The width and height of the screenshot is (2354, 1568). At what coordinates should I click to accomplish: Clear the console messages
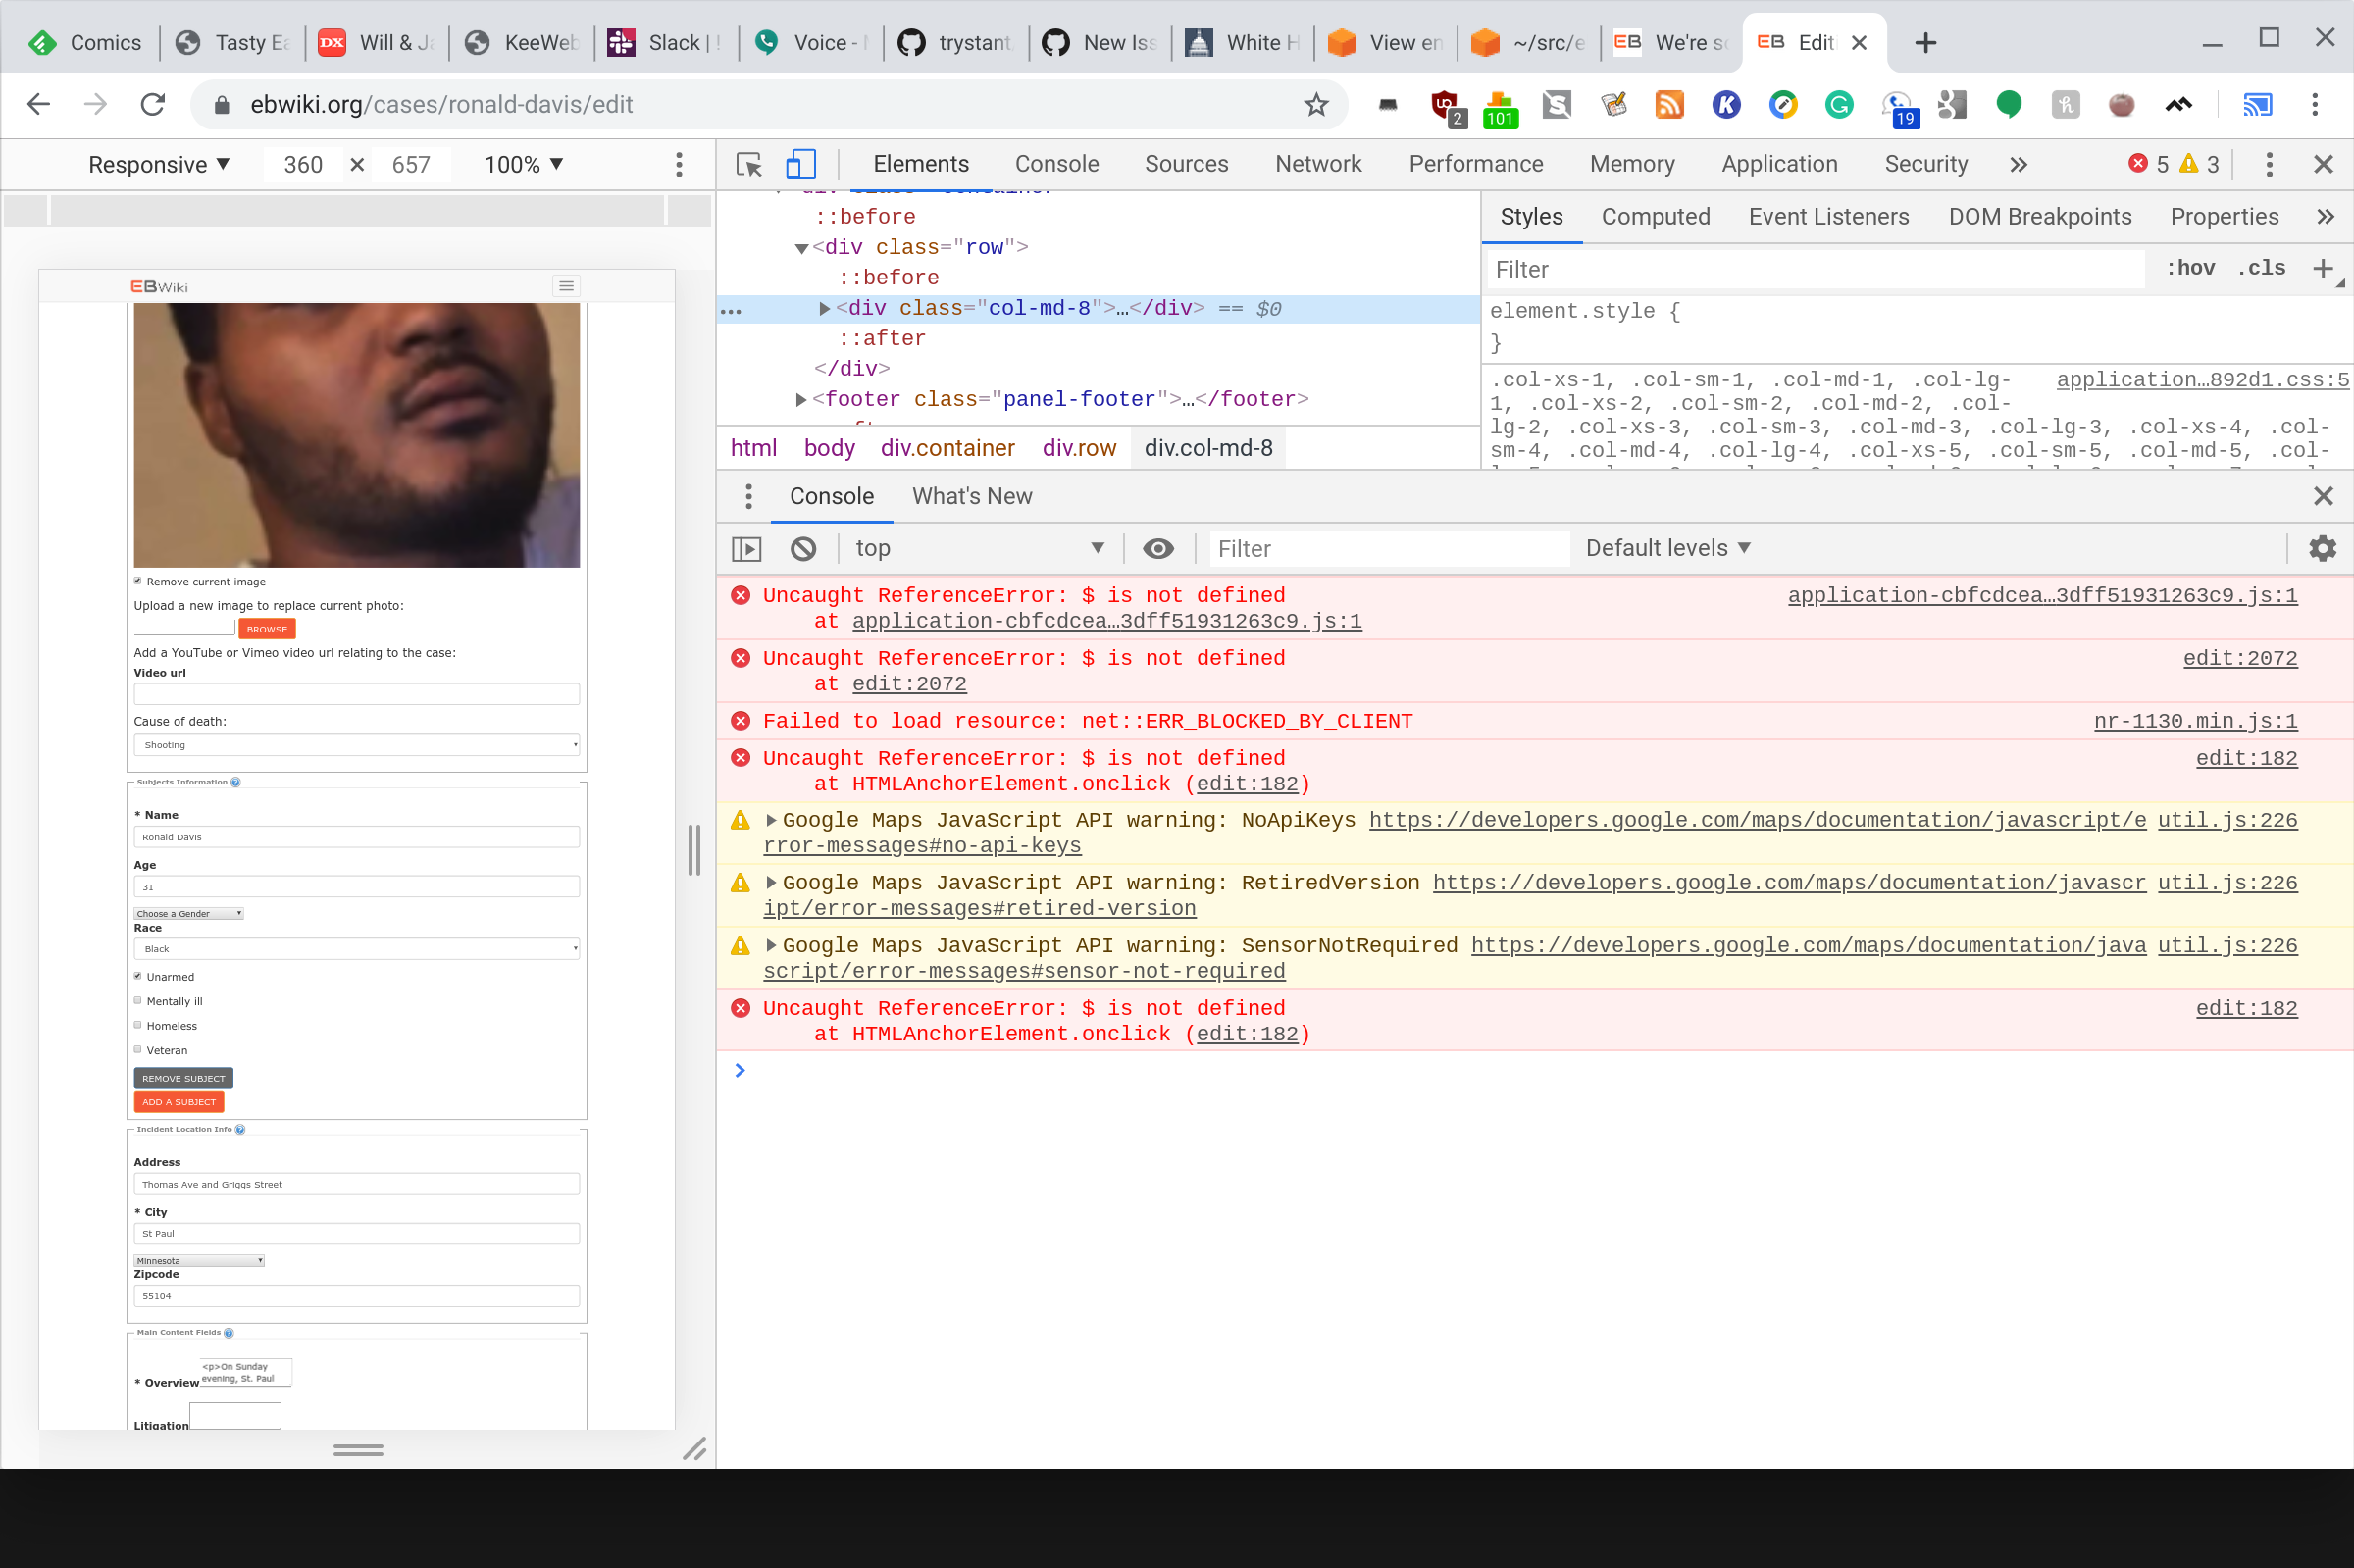(803, 548)
